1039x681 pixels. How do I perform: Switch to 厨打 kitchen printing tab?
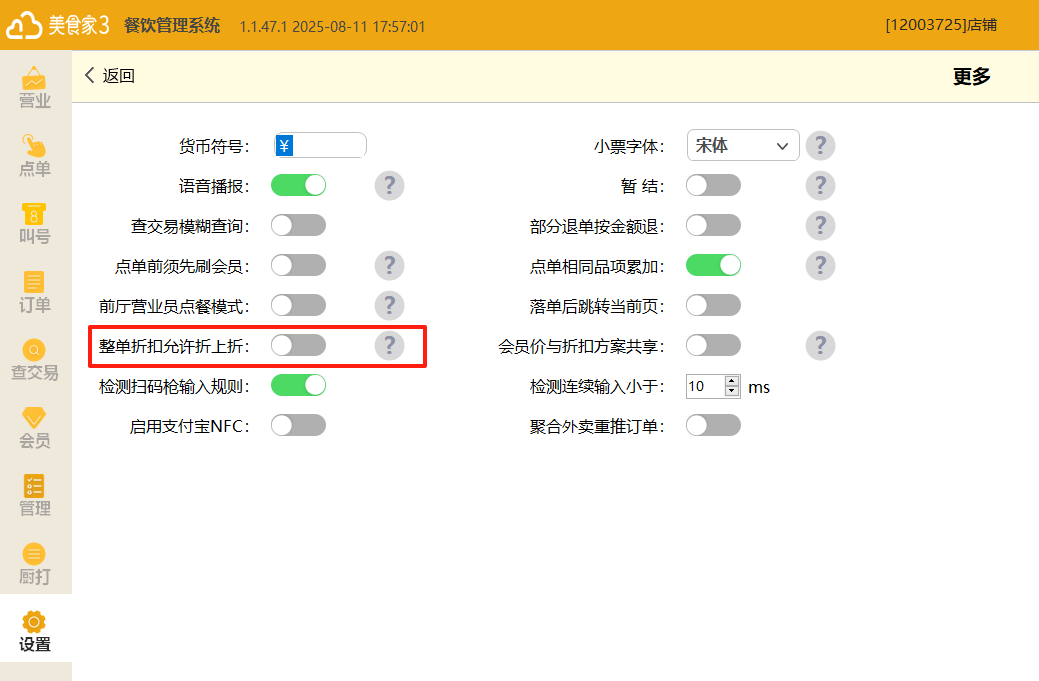coord(35,563)
